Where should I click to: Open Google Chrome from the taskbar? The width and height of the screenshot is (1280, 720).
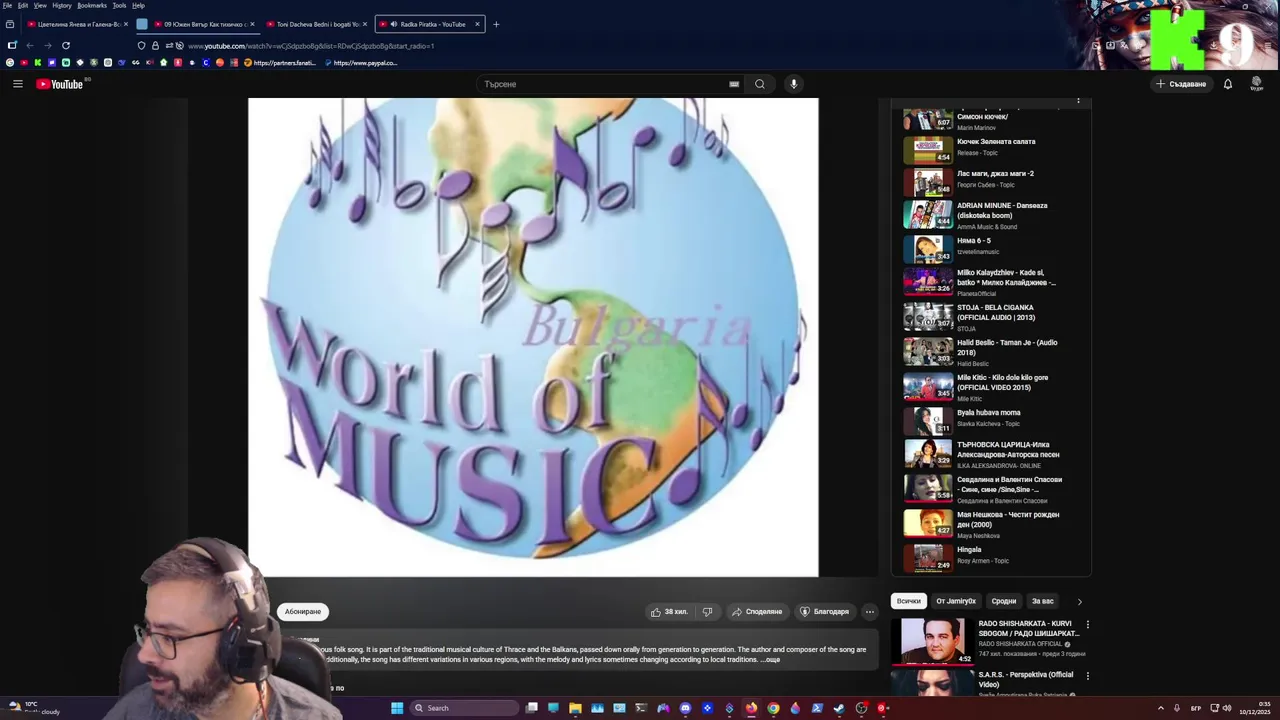click(773, 708)
